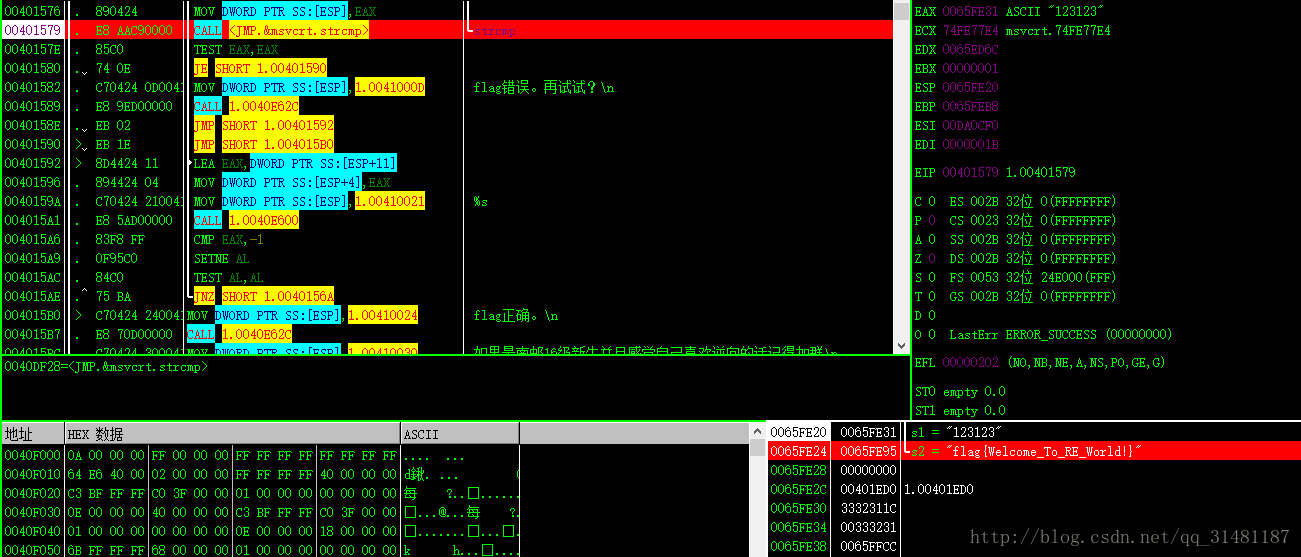
Task: Select CMP EAX,-1 instruction
Action: point(229,240)
